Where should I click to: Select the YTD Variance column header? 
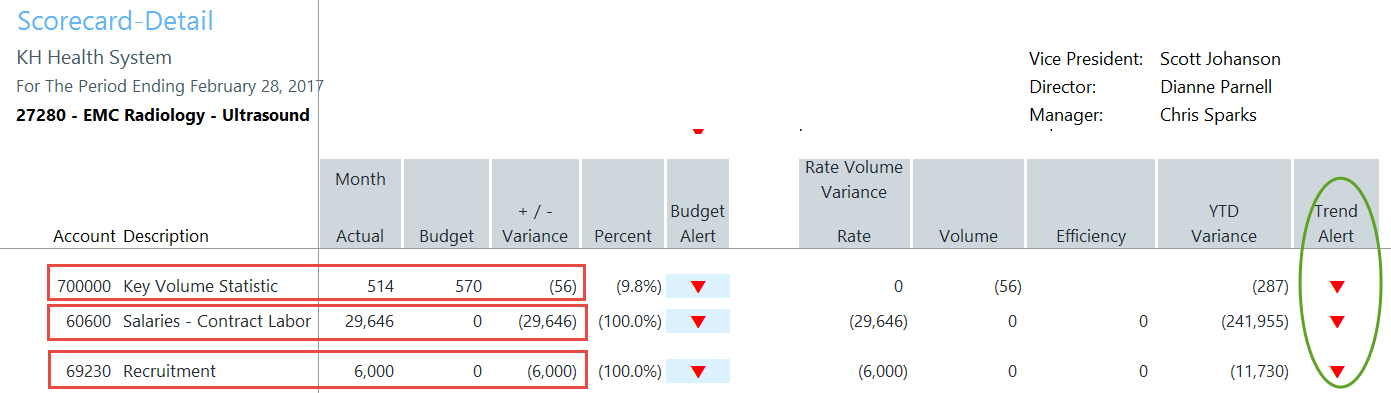click(1224, 203)
